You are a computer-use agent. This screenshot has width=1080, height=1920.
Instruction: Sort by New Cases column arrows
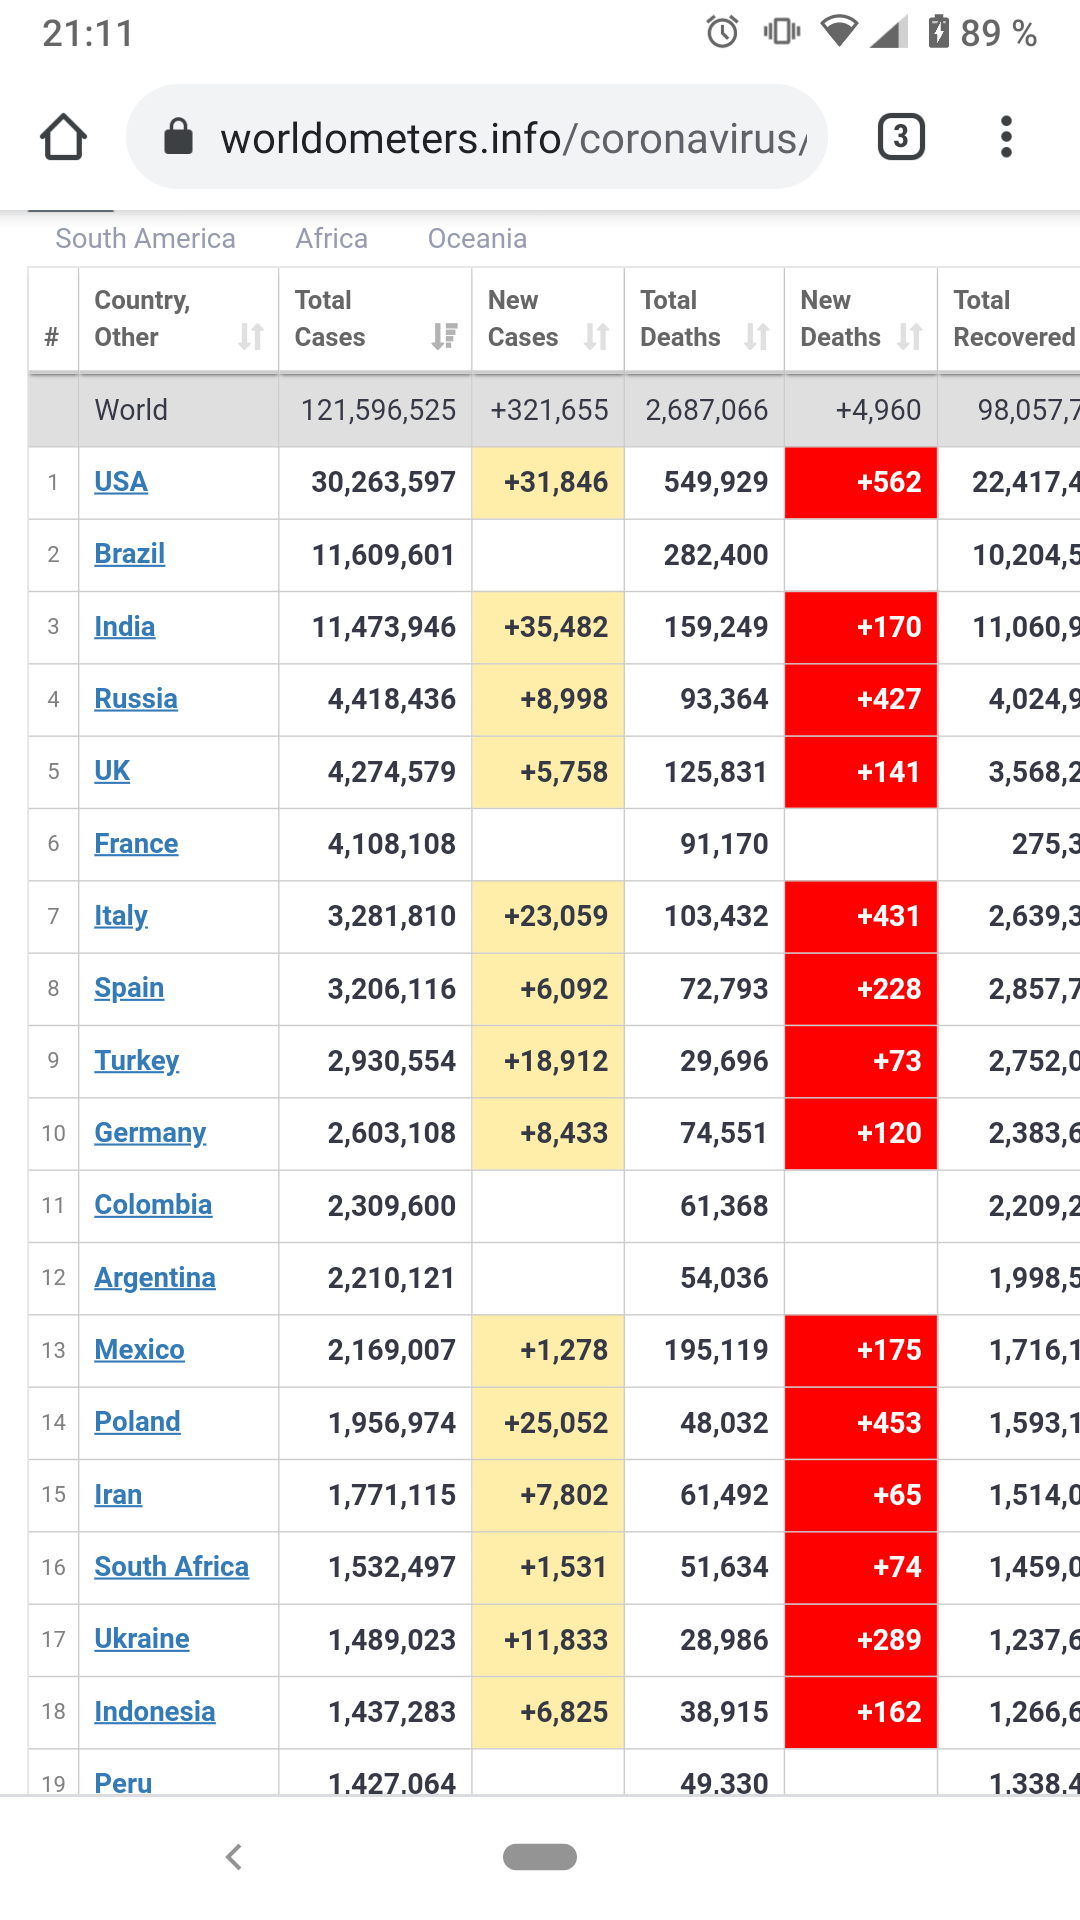tap(596, 337)
